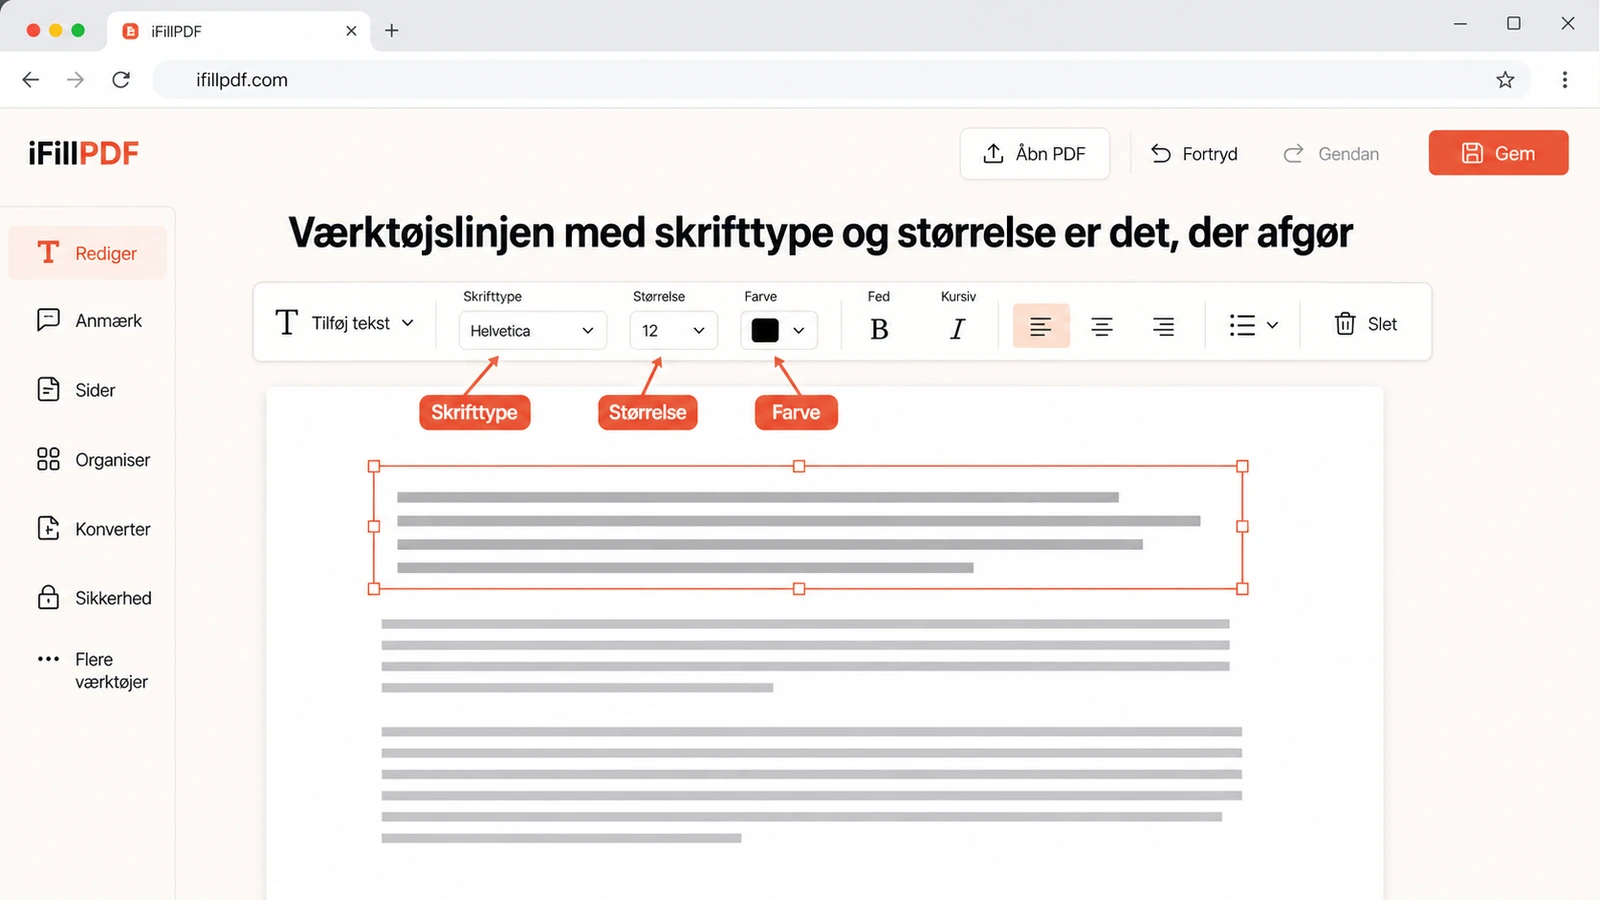Image resolution: width=1600 pixels, height=900 pixels.
Task: Select center text alignment
Action: tap(1102, 326)
